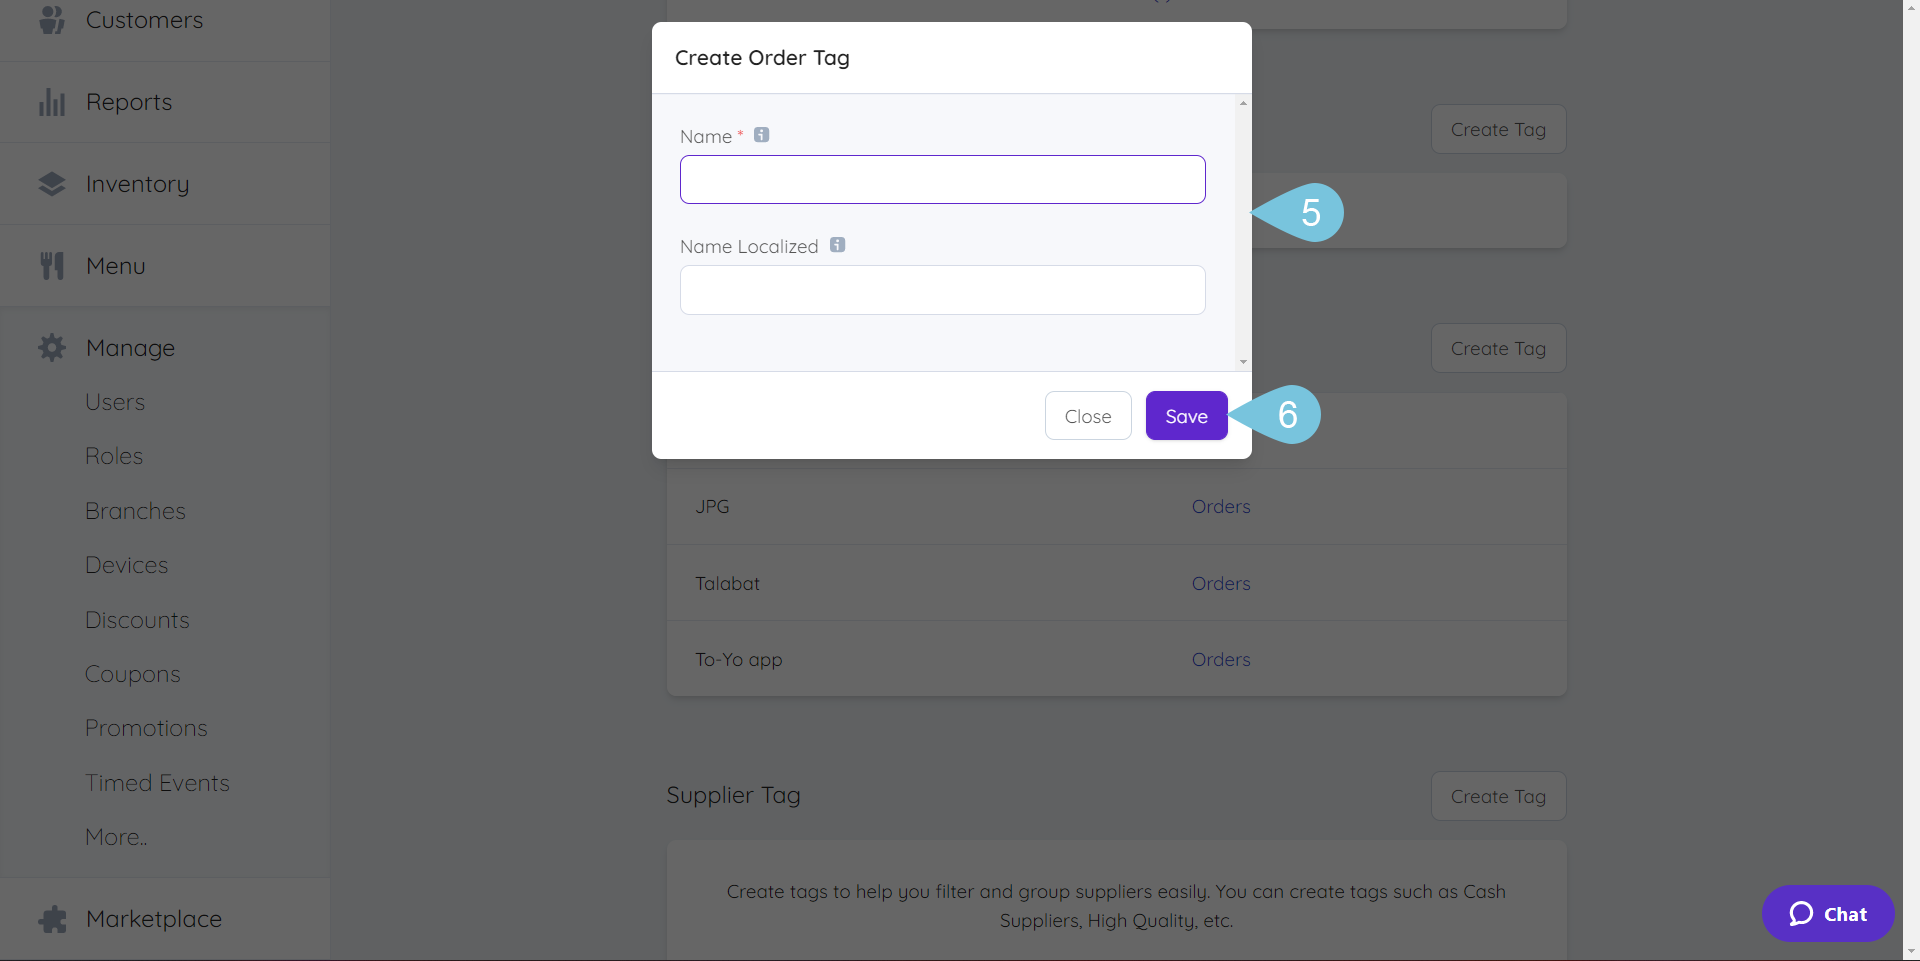This screenshot has height=961, width=1920.
Task: Click the info icon beside Name
Action: pos(761,134)
